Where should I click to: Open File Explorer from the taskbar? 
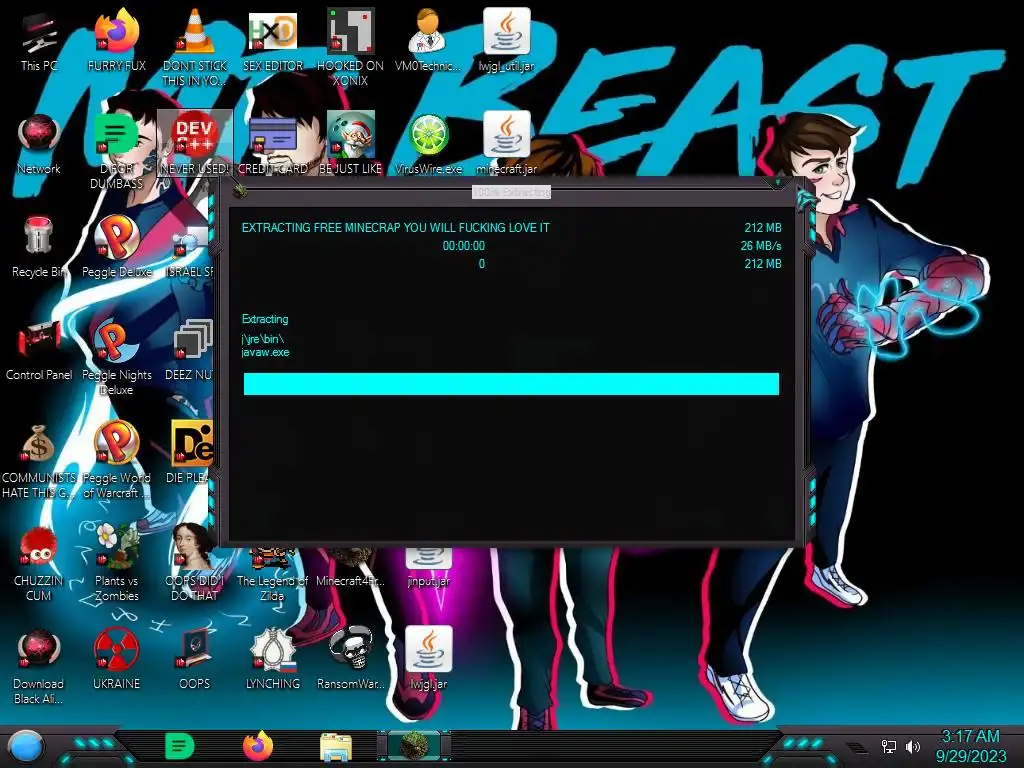pyautogui.click(x=336, y=747)
